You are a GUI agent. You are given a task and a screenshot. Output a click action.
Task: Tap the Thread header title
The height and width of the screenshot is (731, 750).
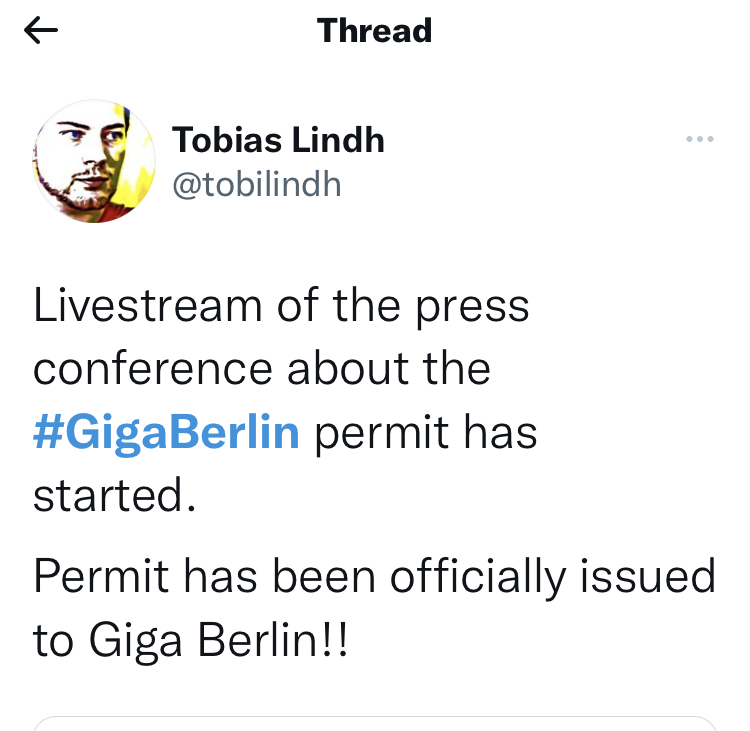click(x=374, y=31)
